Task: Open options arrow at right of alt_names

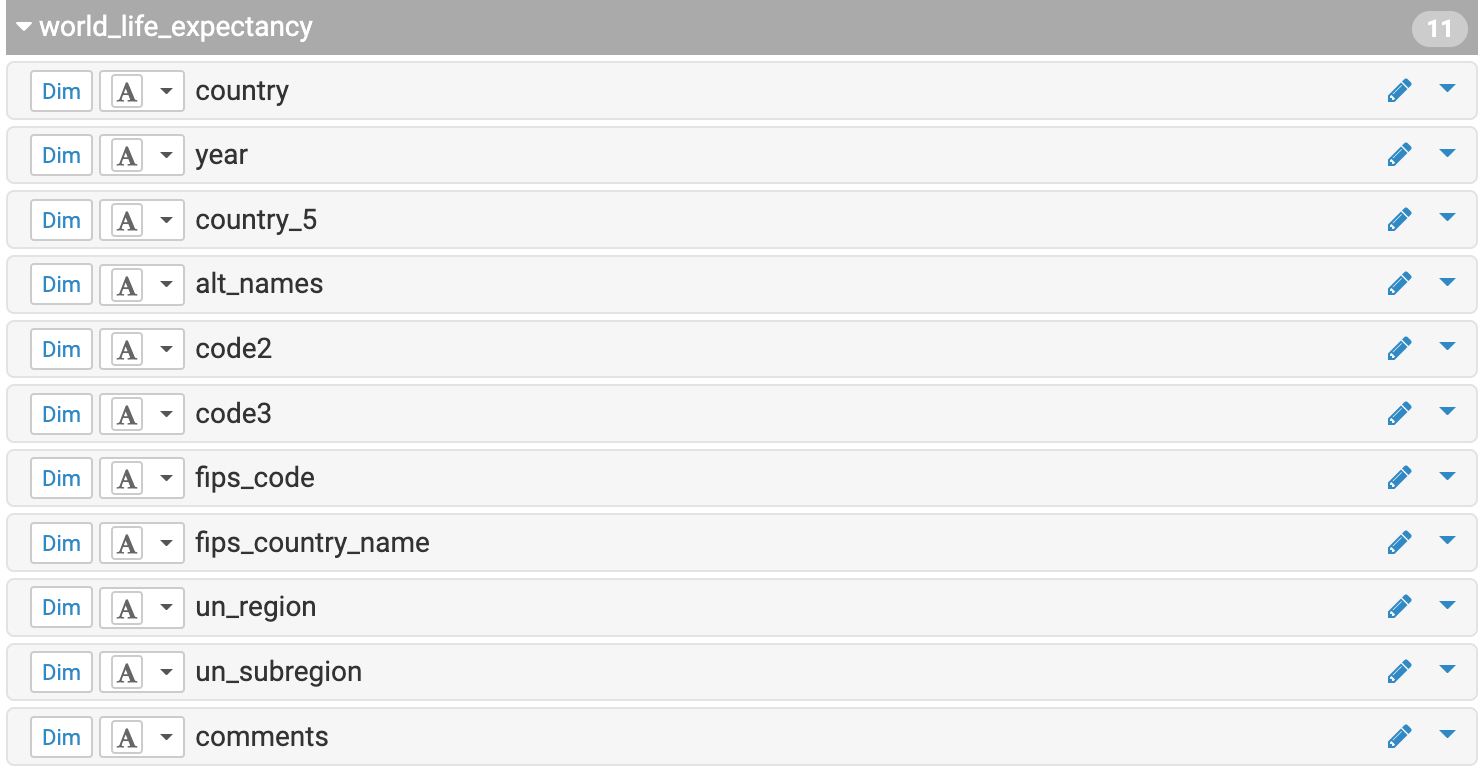Action: click(1447, 283)
